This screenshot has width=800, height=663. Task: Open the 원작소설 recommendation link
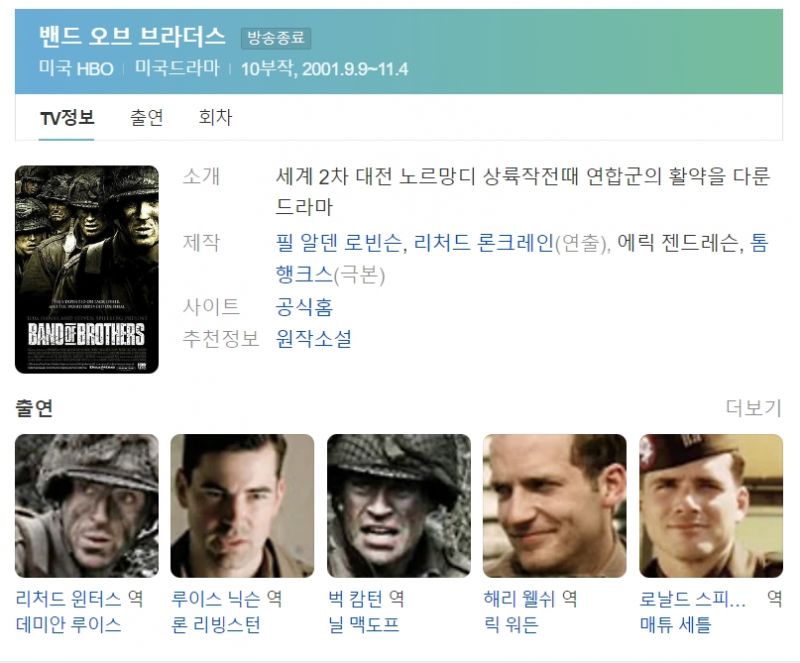click(313, 339)
